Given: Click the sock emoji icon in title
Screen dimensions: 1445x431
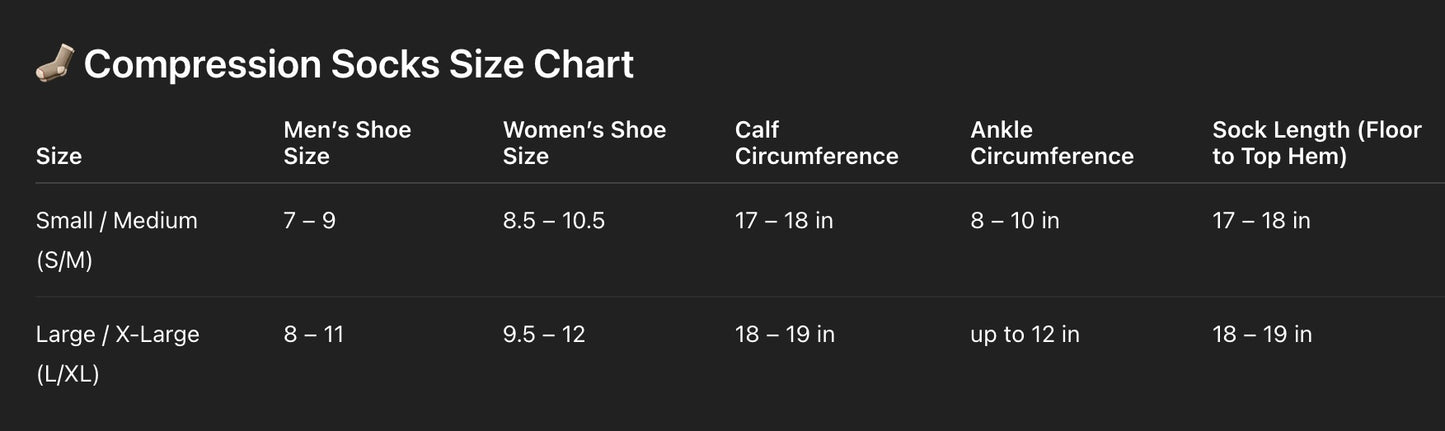Looking at the screenshot, I should click(x=55, y=64).
